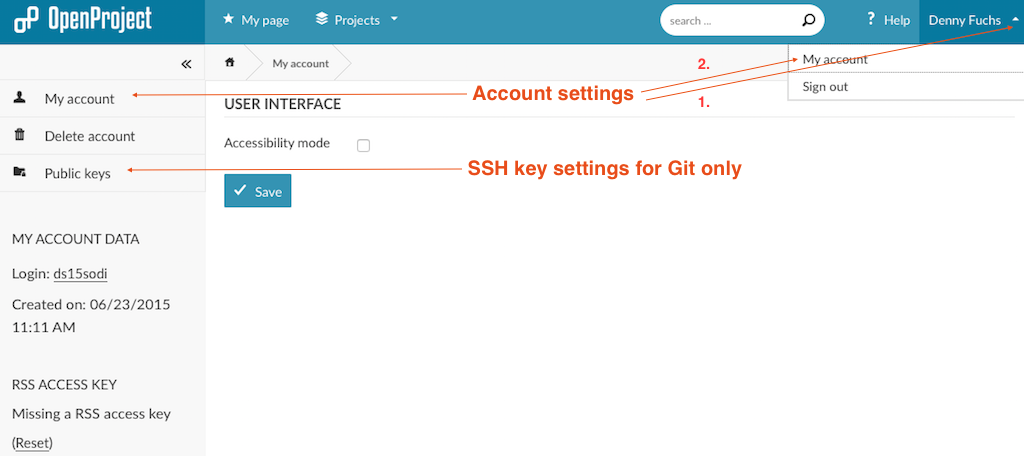Open Public keys in the sidebar
Screen dimensions: 1024x456
(77, 173)
